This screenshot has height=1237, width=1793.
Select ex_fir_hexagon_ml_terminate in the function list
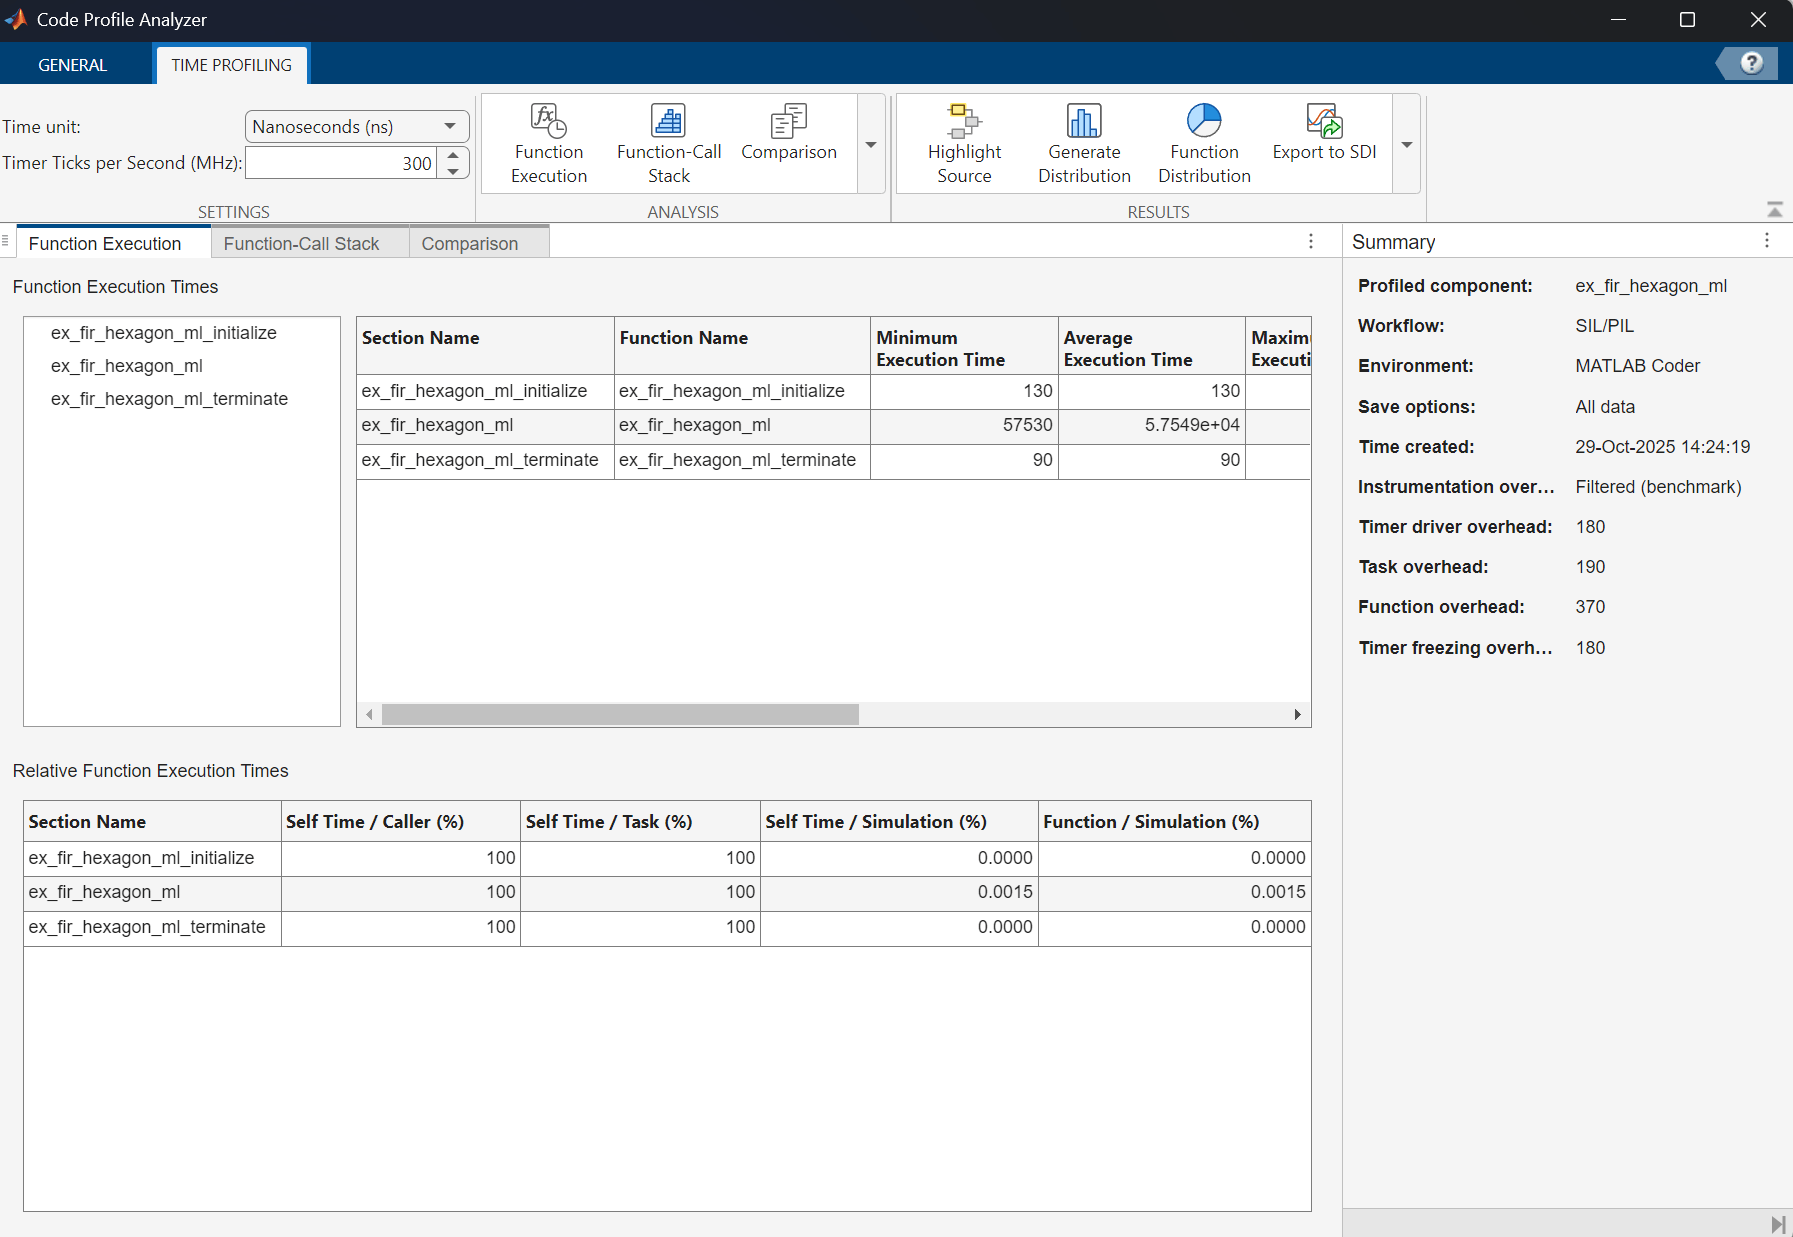[169, 399]
